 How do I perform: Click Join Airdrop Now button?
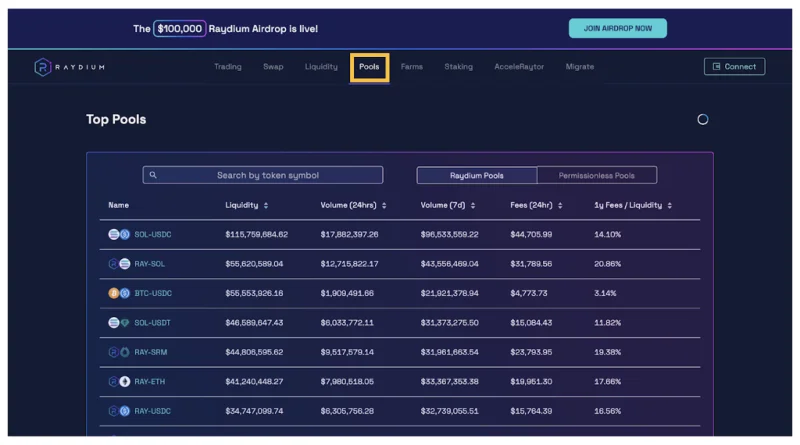tap(617, 28)
